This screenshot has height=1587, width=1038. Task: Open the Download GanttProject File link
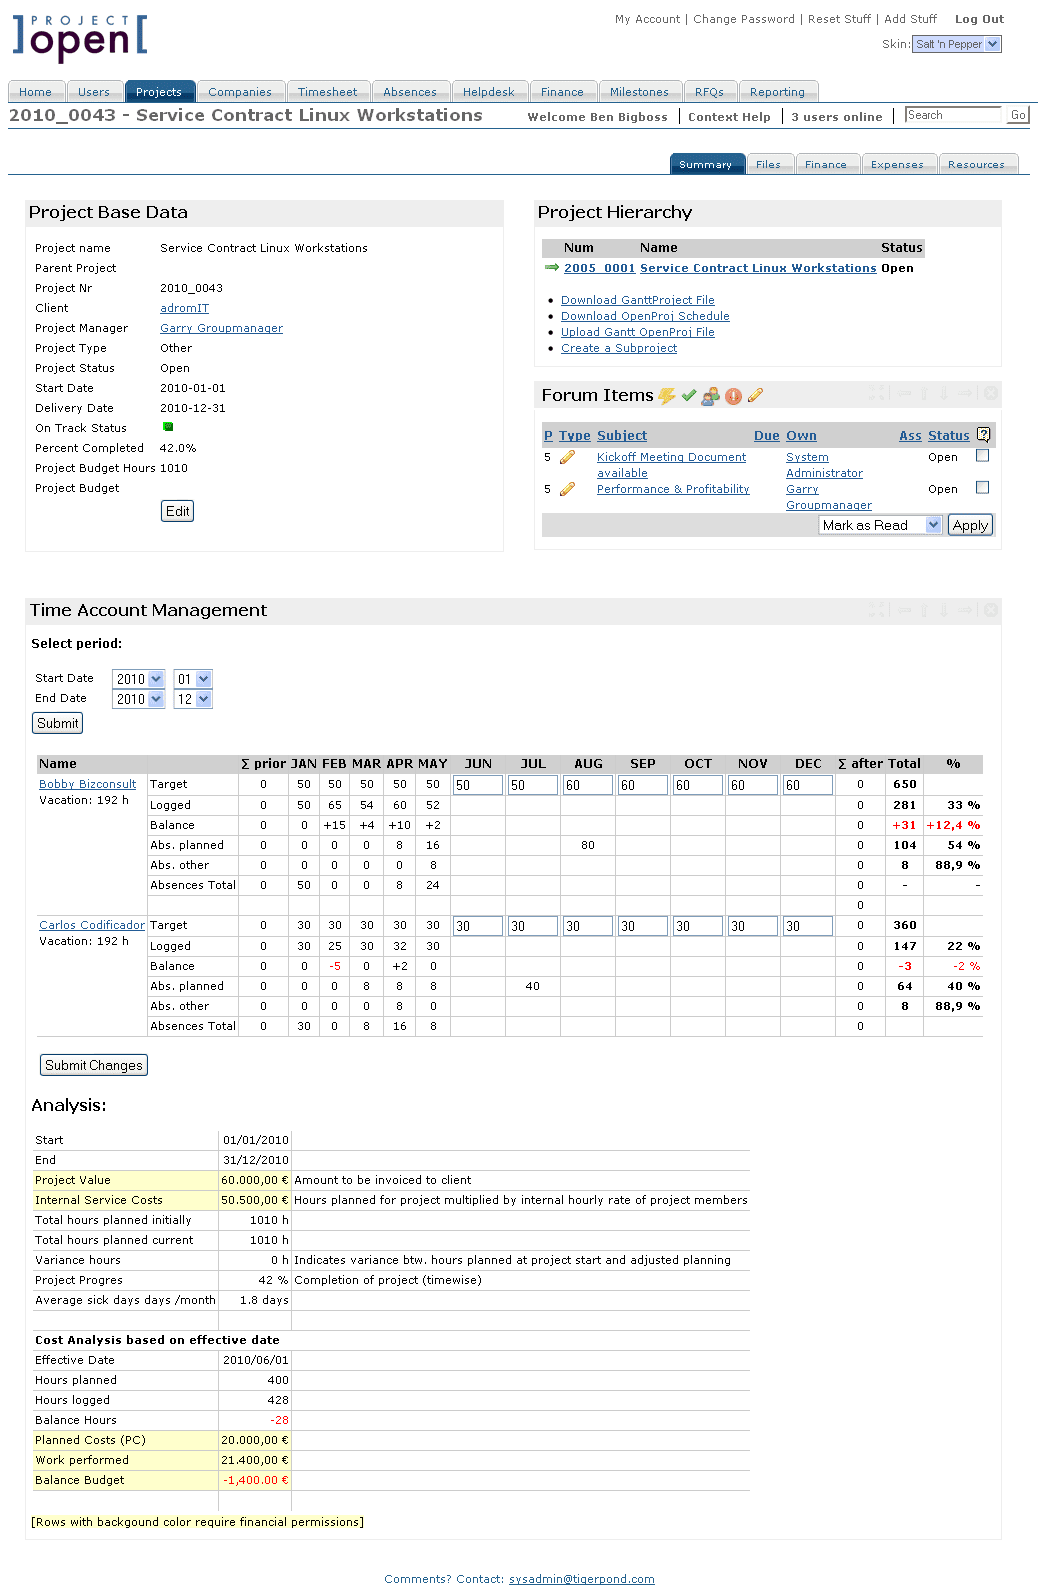click(x=638, y=300)
